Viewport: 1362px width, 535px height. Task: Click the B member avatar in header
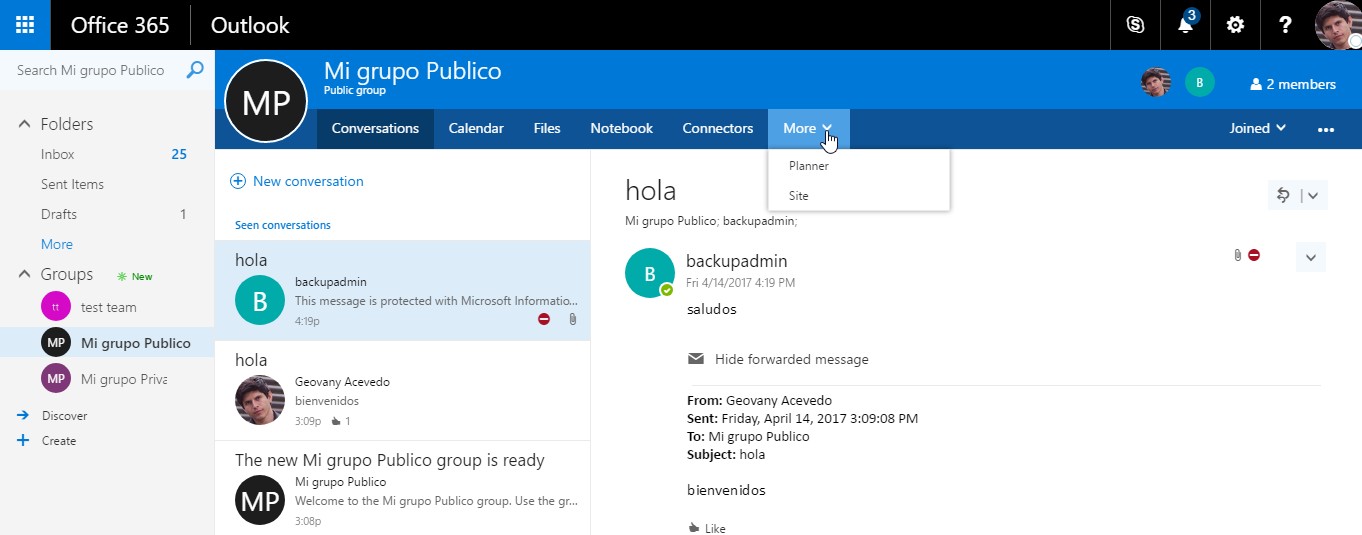coord(1200,83)
